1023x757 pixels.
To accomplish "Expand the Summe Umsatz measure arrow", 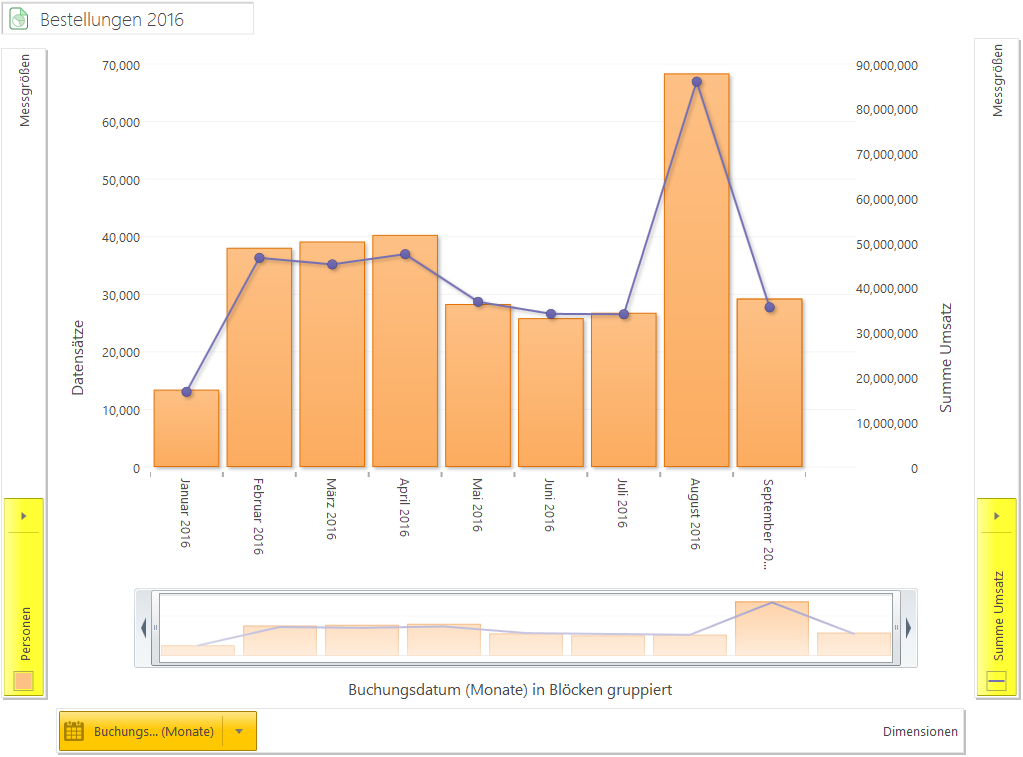I will click(996, 516).
